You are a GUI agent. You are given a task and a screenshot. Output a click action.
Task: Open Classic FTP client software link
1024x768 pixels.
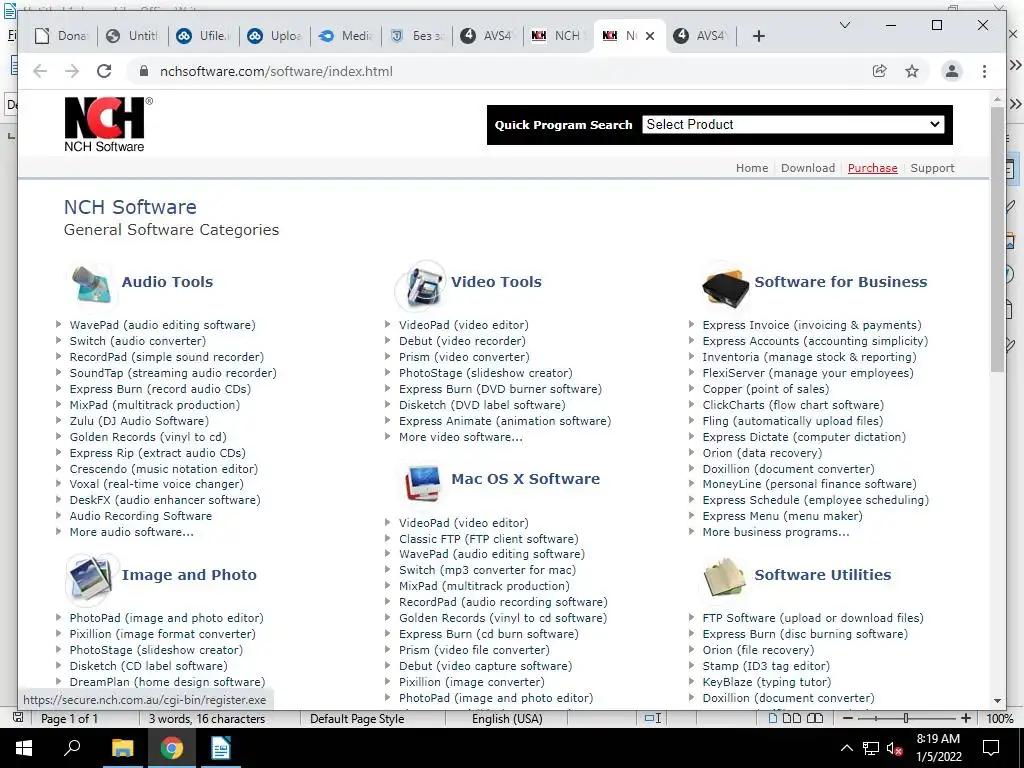(x=488, y=539)
